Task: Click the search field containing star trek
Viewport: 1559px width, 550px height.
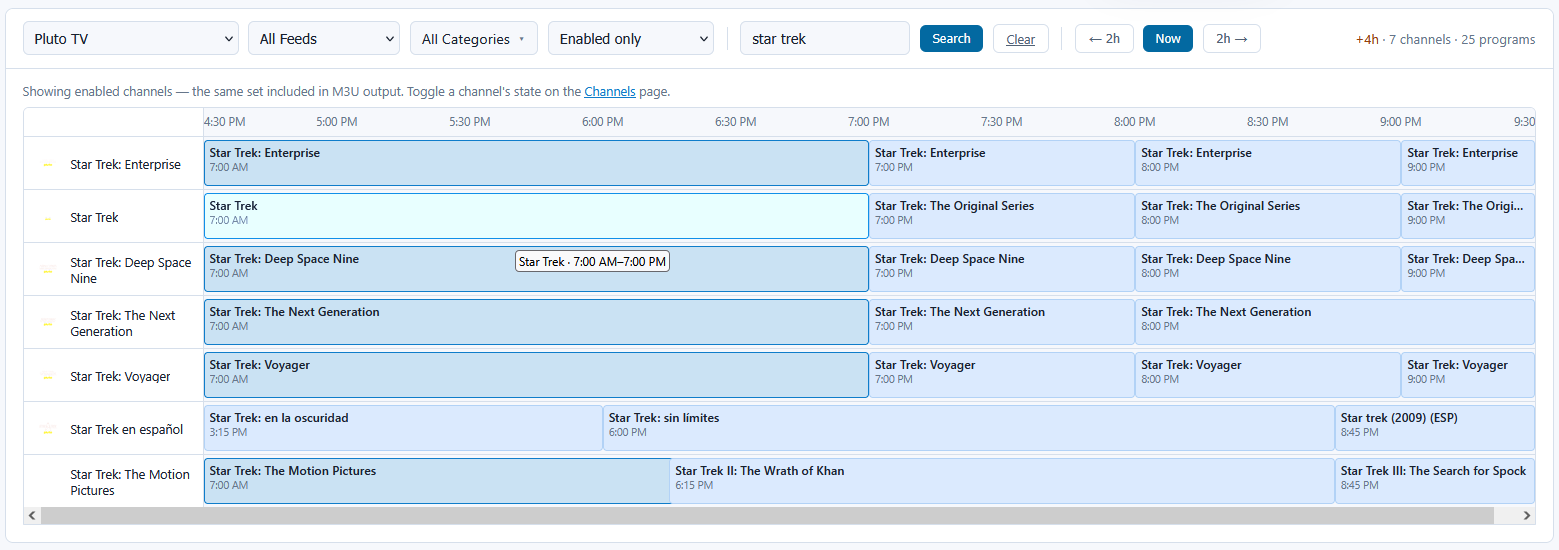Action: click(825, 38)
